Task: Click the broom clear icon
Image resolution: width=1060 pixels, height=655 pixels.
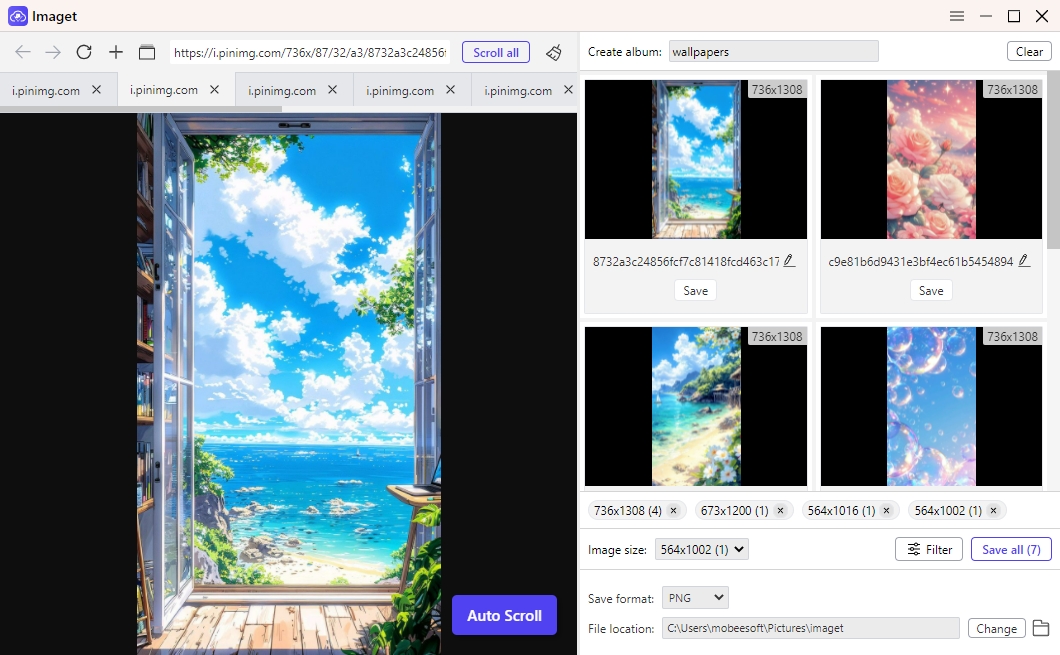Action: 553,52
